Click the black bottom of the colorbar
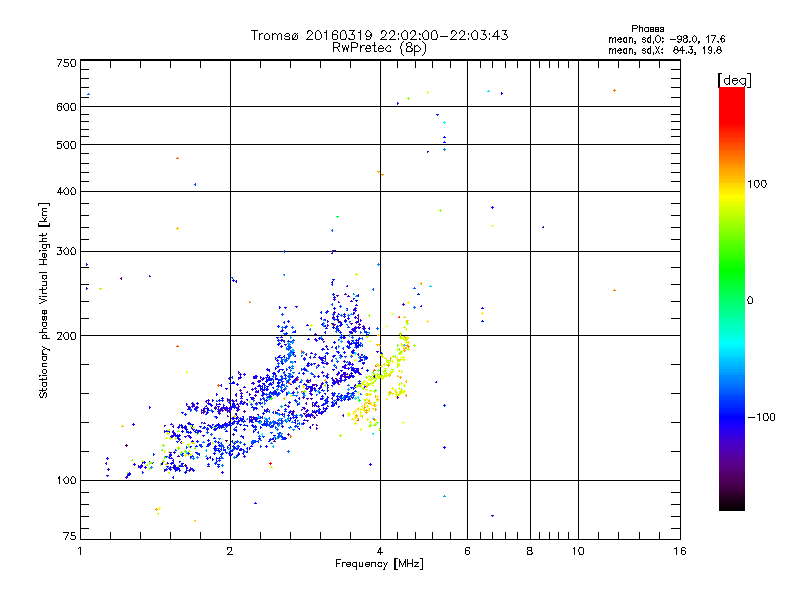This screenshot has width=800, height=600. tap(732, 503)
